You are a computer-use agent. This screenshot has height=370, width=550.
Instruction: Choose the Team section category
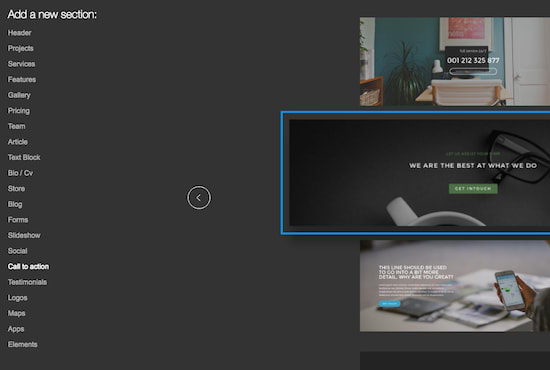(16, 126)
